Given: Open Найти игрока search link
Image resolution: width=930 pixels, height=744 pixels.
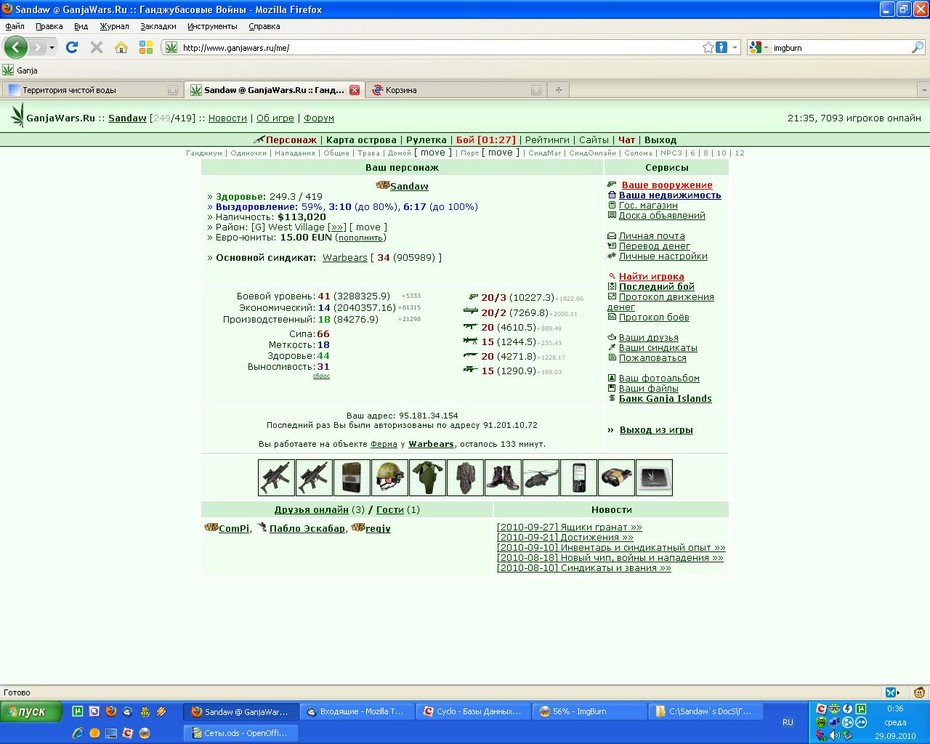Looking at the screenshot, I should coord(651,276).
